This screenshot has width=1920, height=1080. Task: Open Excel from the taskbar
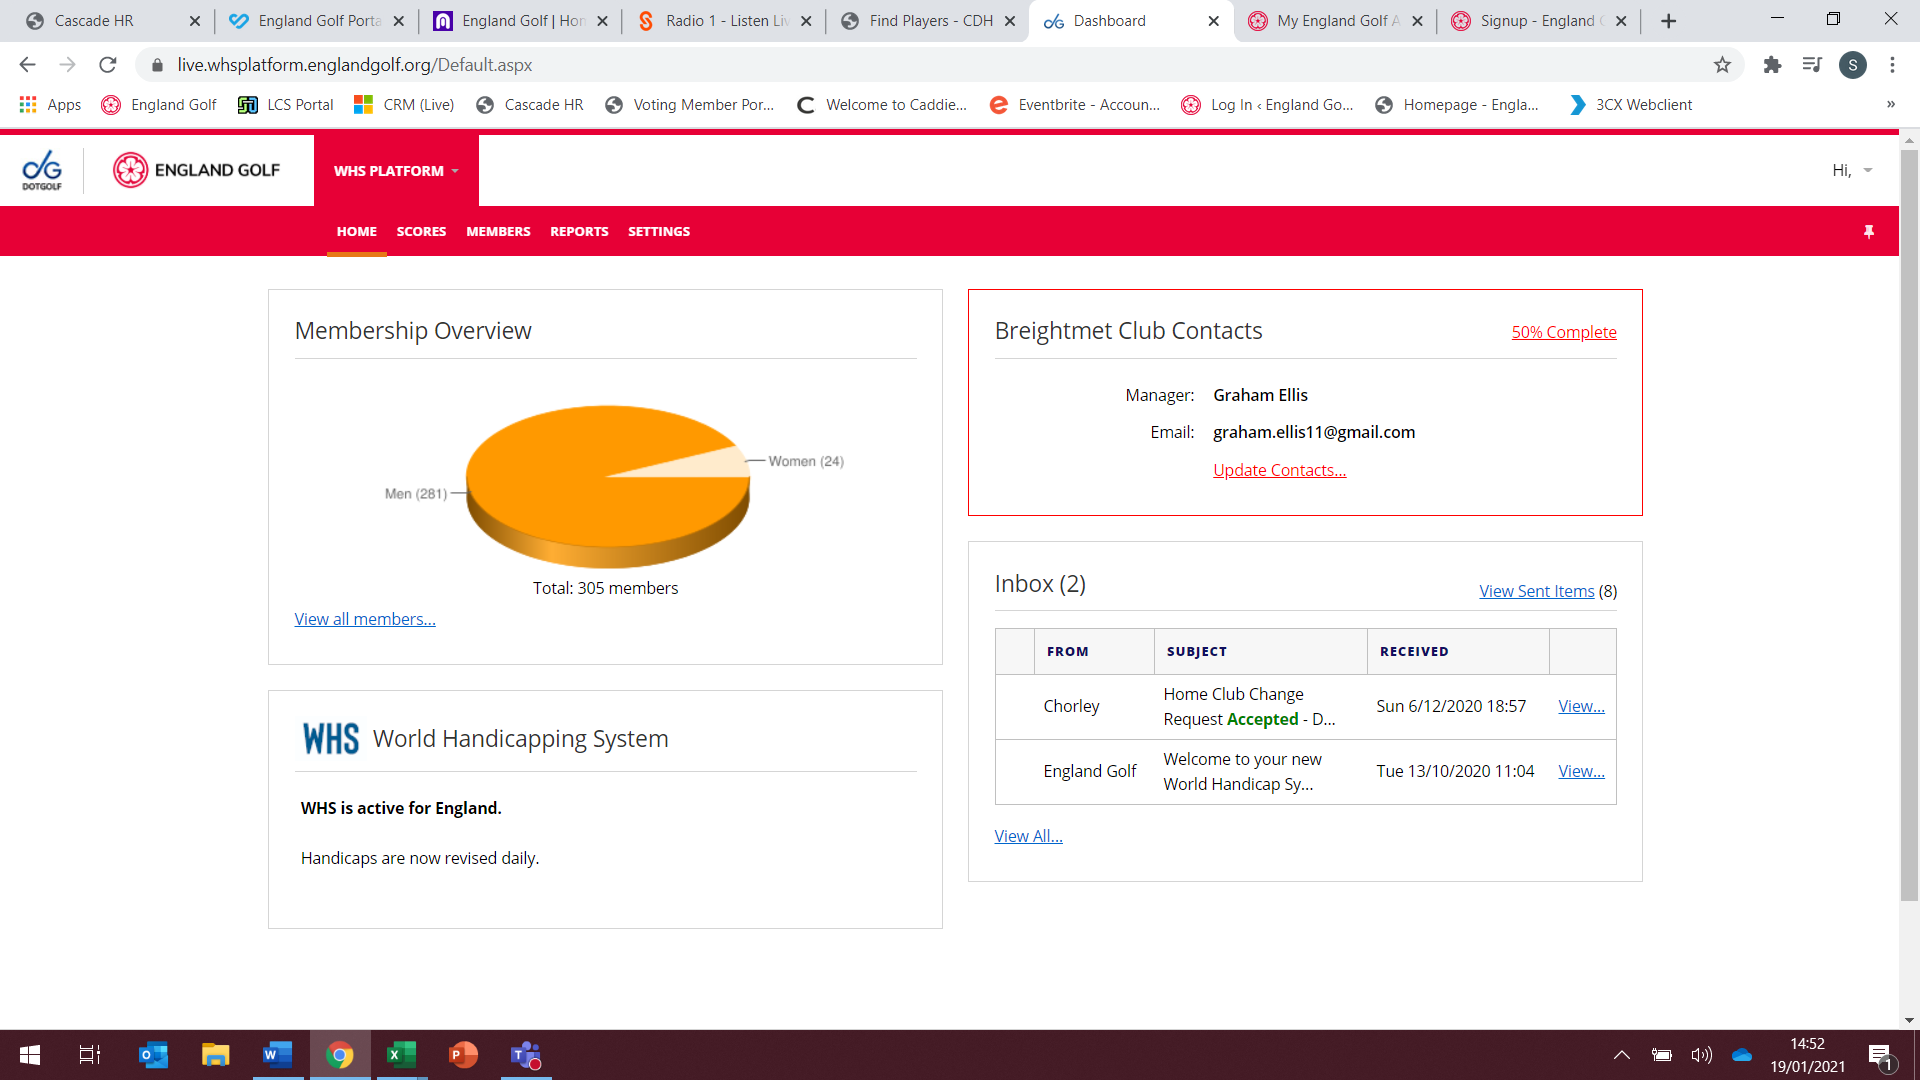point(401,1055)
